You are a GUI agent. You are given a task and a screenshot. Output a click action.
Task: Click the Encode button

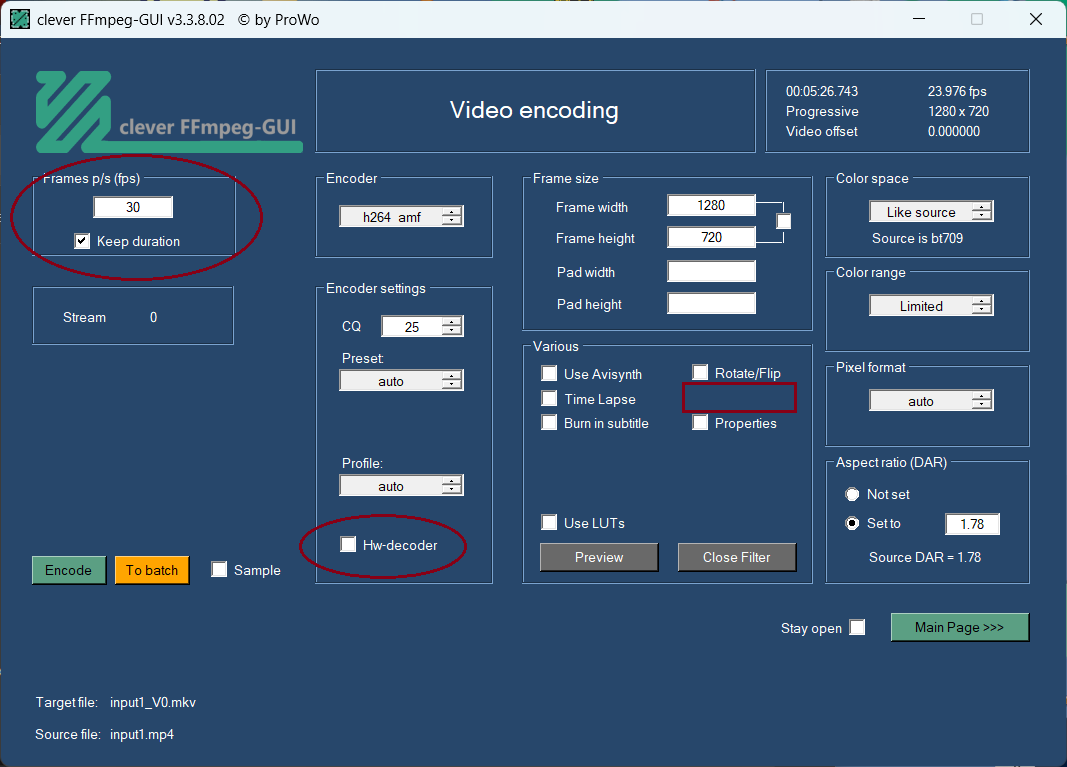[x=69, y=570]
